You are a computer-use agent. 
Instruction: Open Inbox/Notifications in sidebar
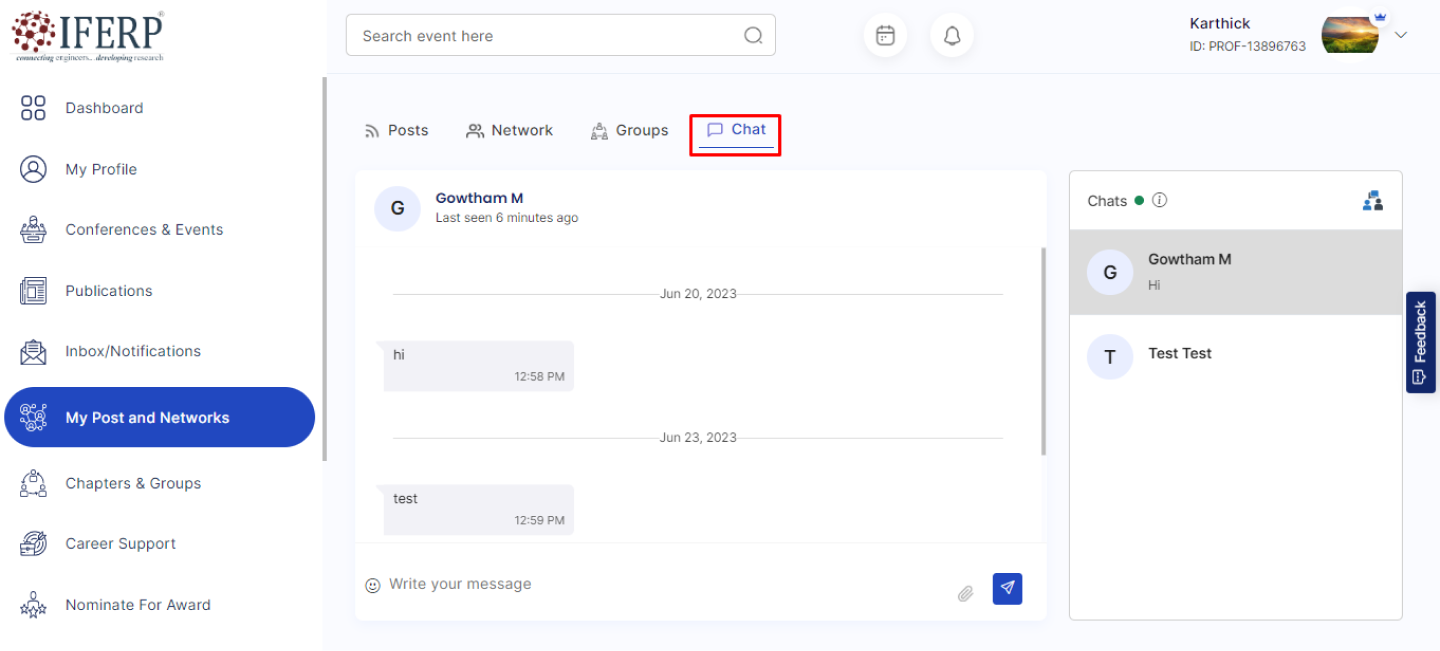(133, 351)
